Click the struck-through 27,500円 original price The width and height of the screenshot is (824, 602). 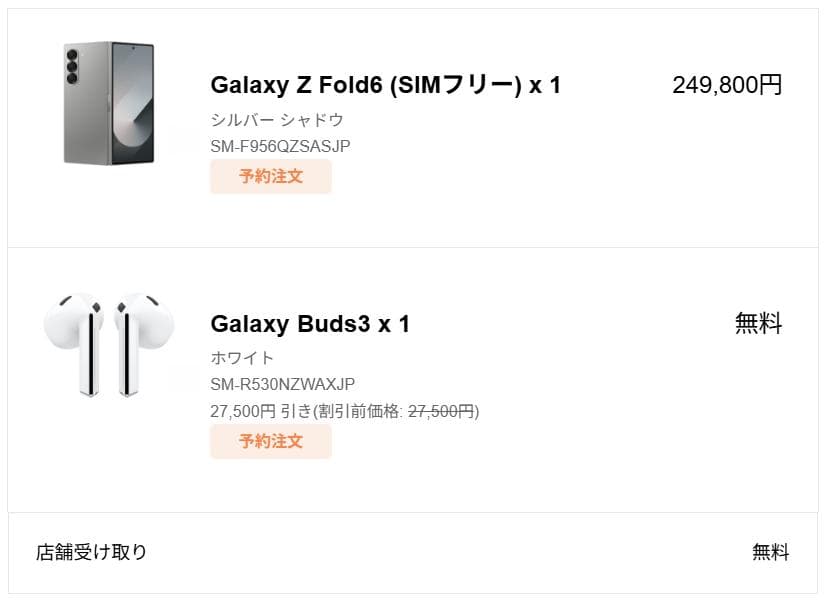pyautogui.click(x=442, y=410)
